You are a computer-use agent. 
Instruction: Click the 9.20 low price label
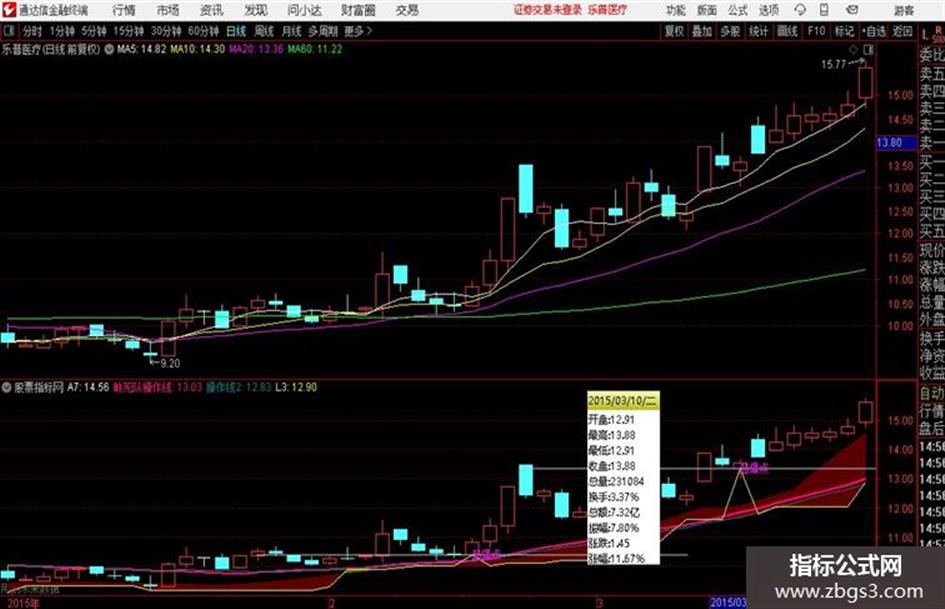click(x=170, y=364)
